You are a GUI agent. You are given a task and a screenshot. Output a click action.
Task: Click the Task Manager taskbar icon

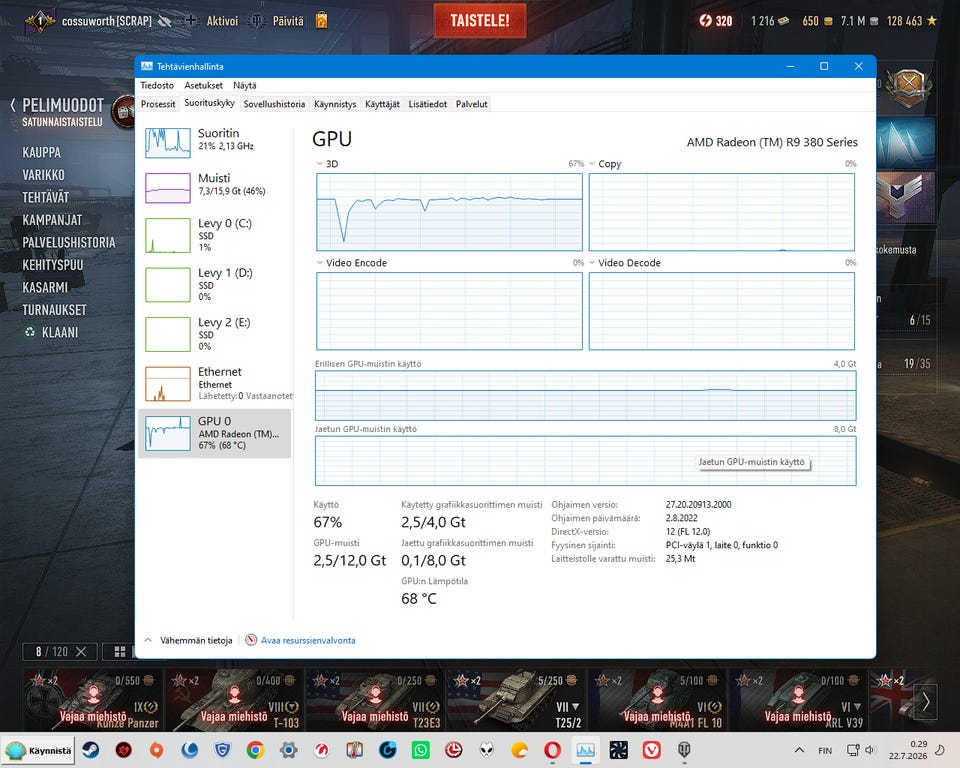(585, 750)
